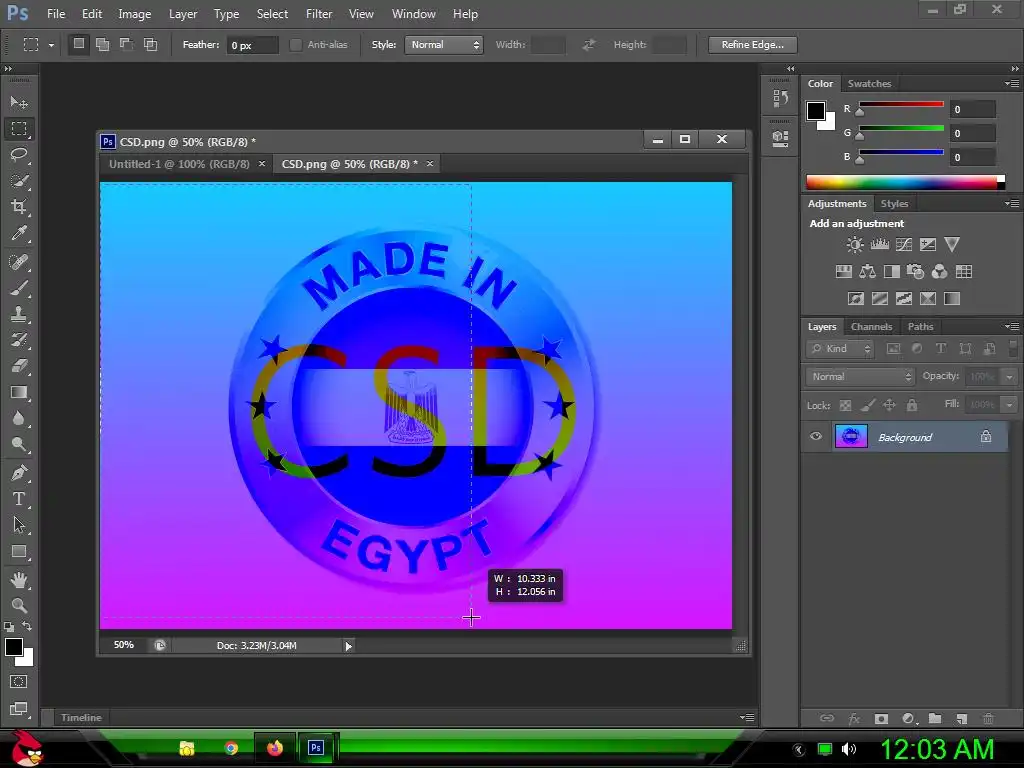Open the Opacity dropdown arrow
Viewport: 1024px width, 768px height.
pos(1010,377)
